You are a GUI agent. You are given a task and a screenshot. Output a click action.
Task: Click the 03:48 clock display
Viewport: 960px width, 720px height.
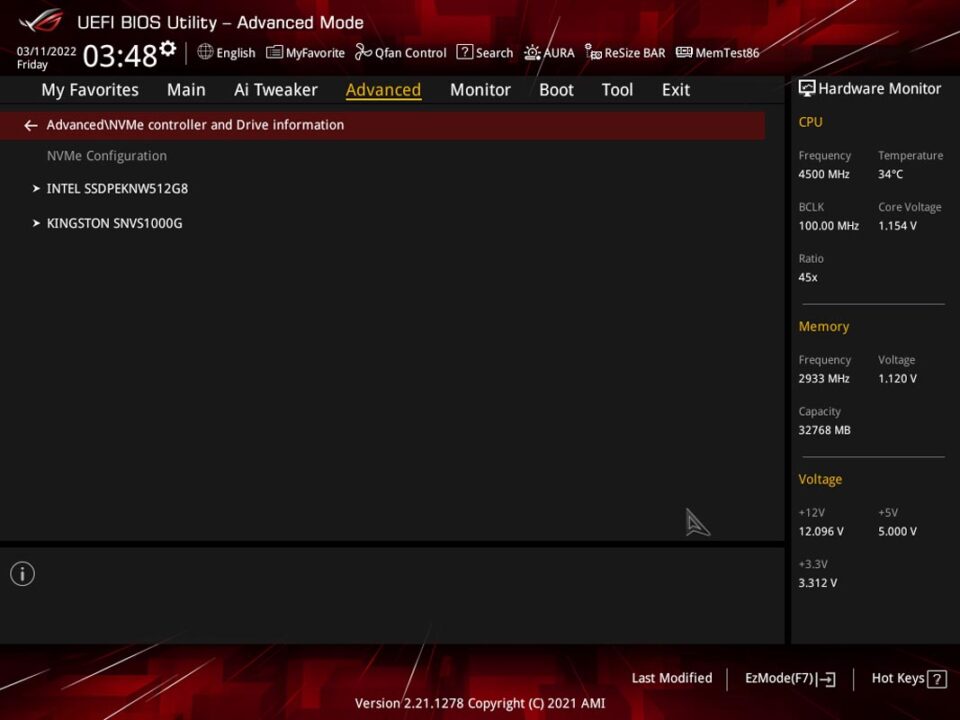(120, 56)
